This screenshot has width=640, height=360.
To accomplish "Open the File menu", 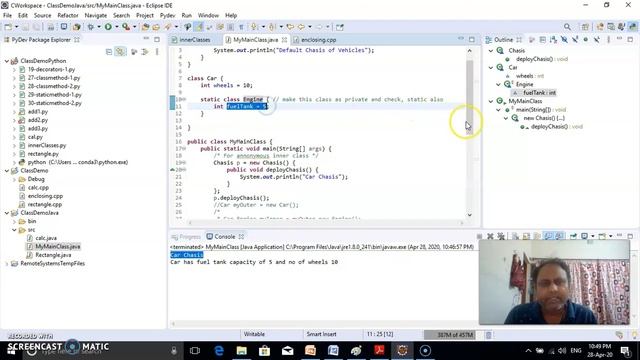I will [7, 16].
